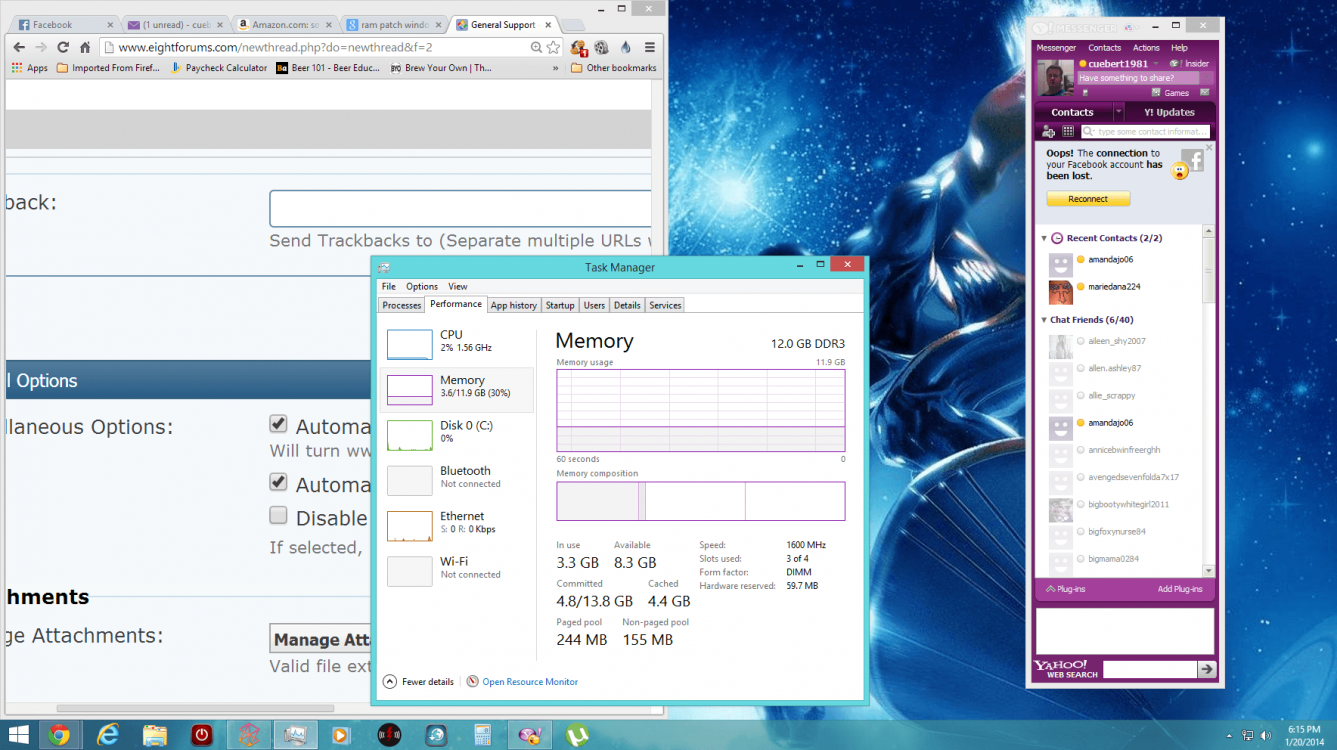Switch to the Y! Updates tab

1170,112
